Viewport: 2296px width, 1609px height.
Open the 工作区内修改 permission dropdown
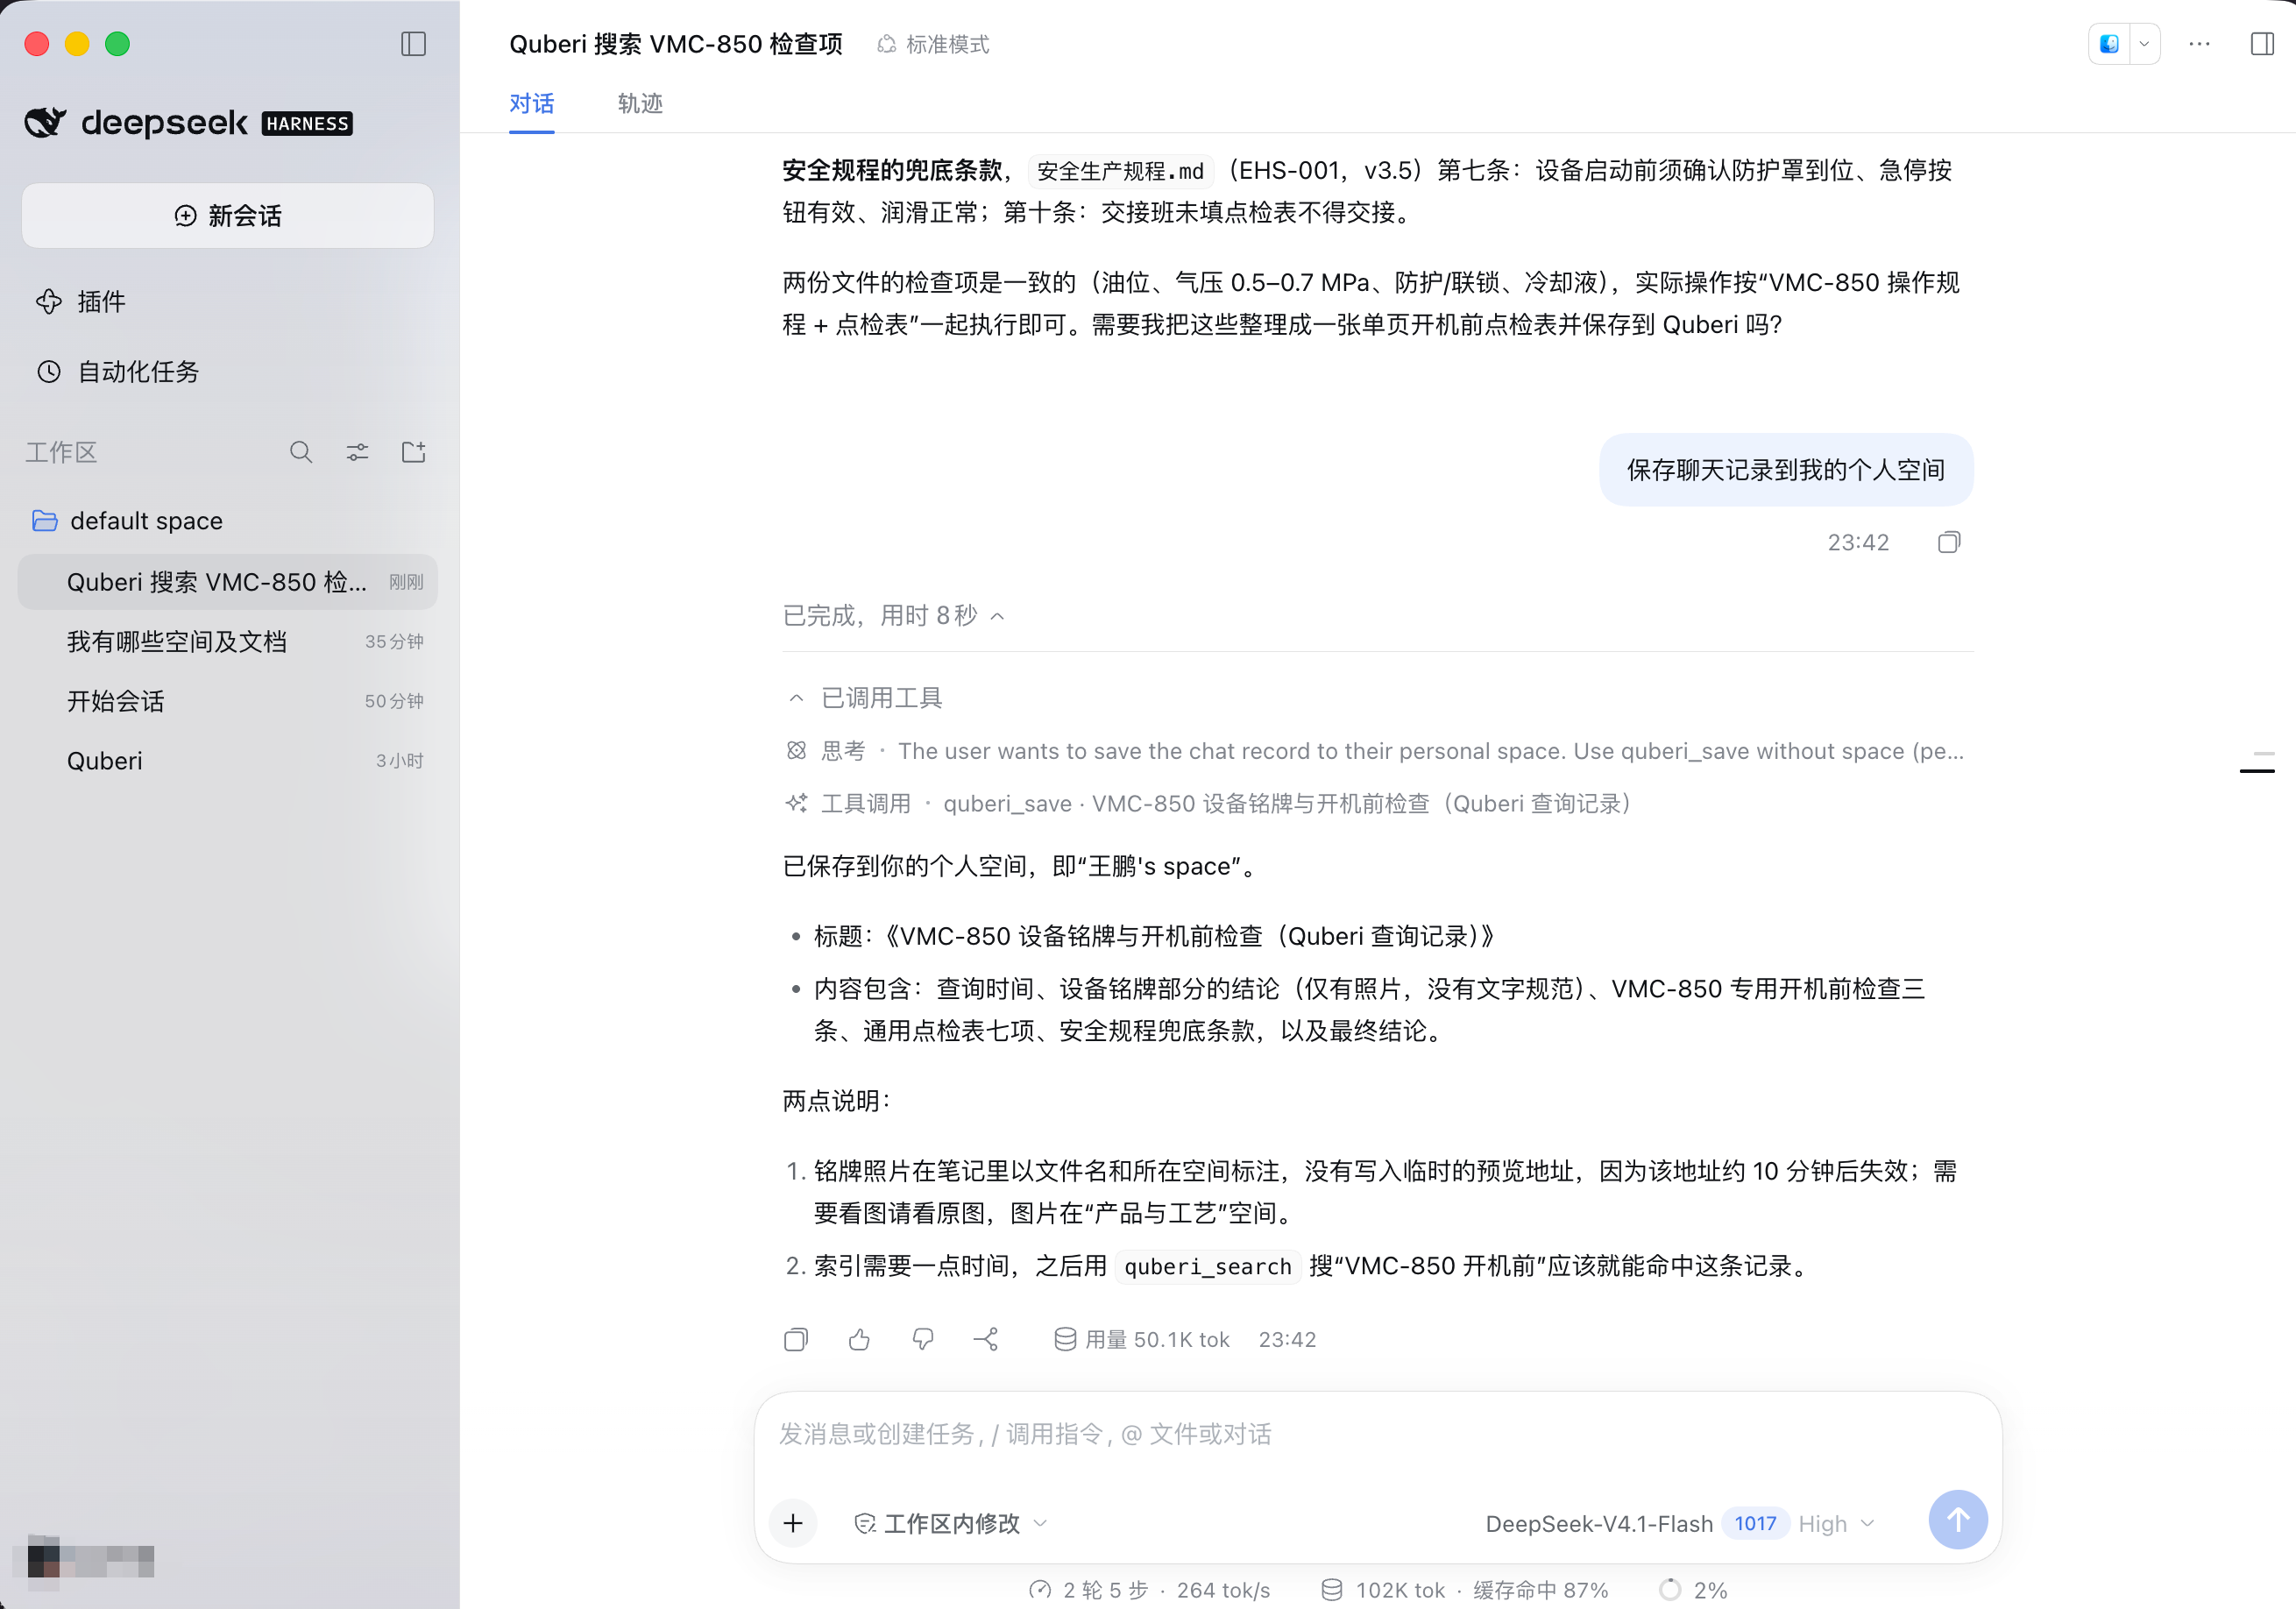[950, 1523]
